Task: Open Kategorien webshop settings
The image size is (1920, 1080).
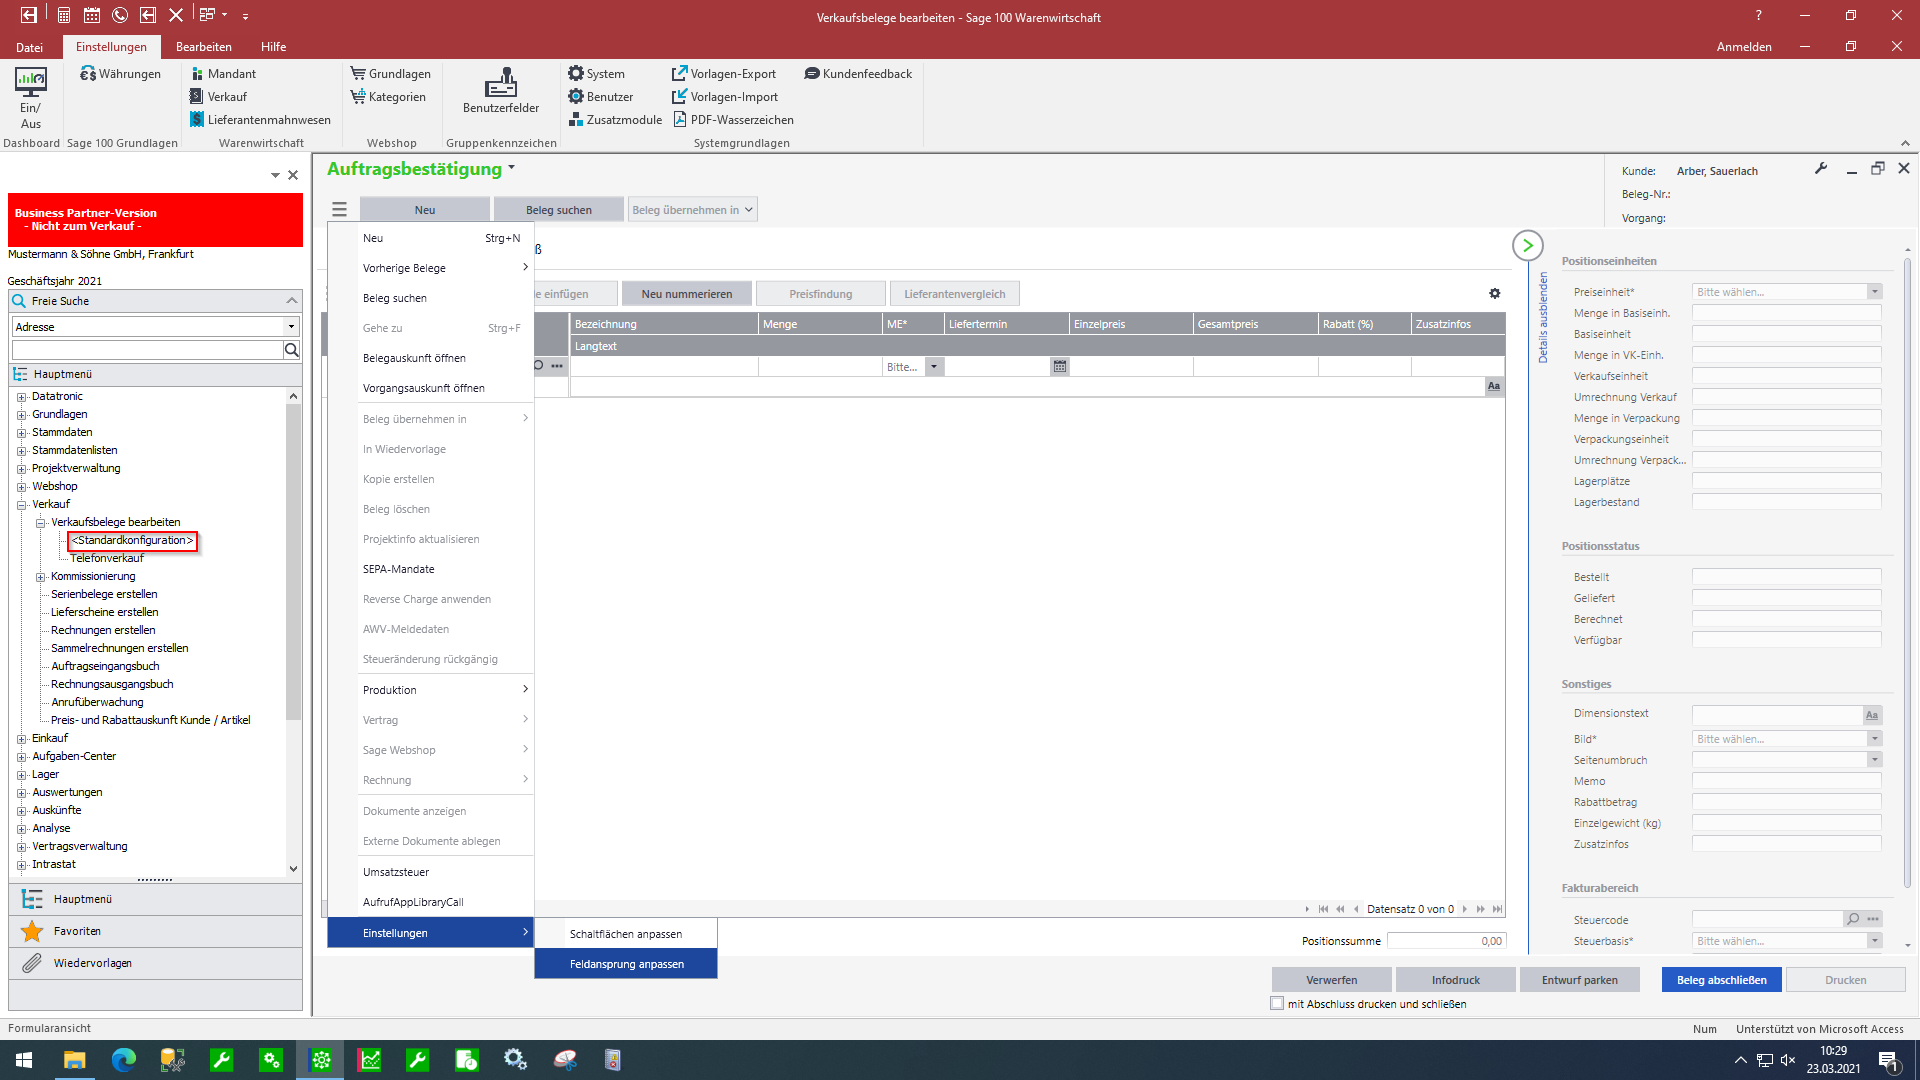Action: pyautogui.click(x=388, y=97)
